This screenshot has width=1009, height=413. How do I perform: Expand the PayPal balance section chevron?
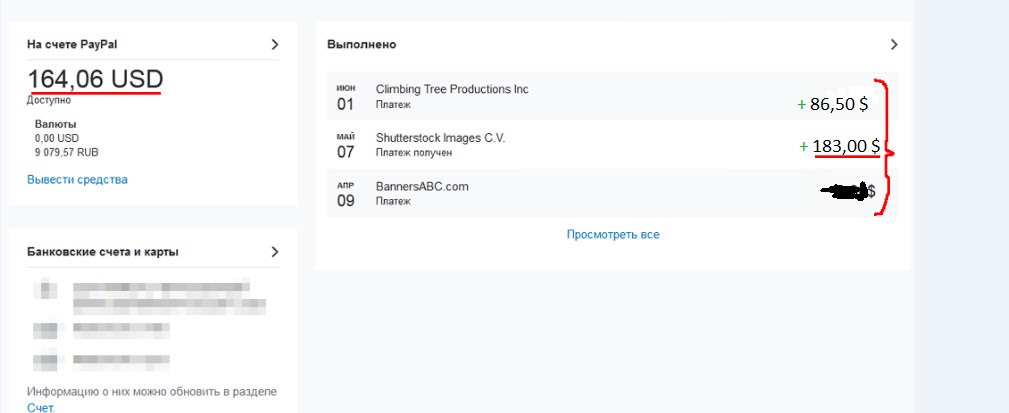coord(275,45)
